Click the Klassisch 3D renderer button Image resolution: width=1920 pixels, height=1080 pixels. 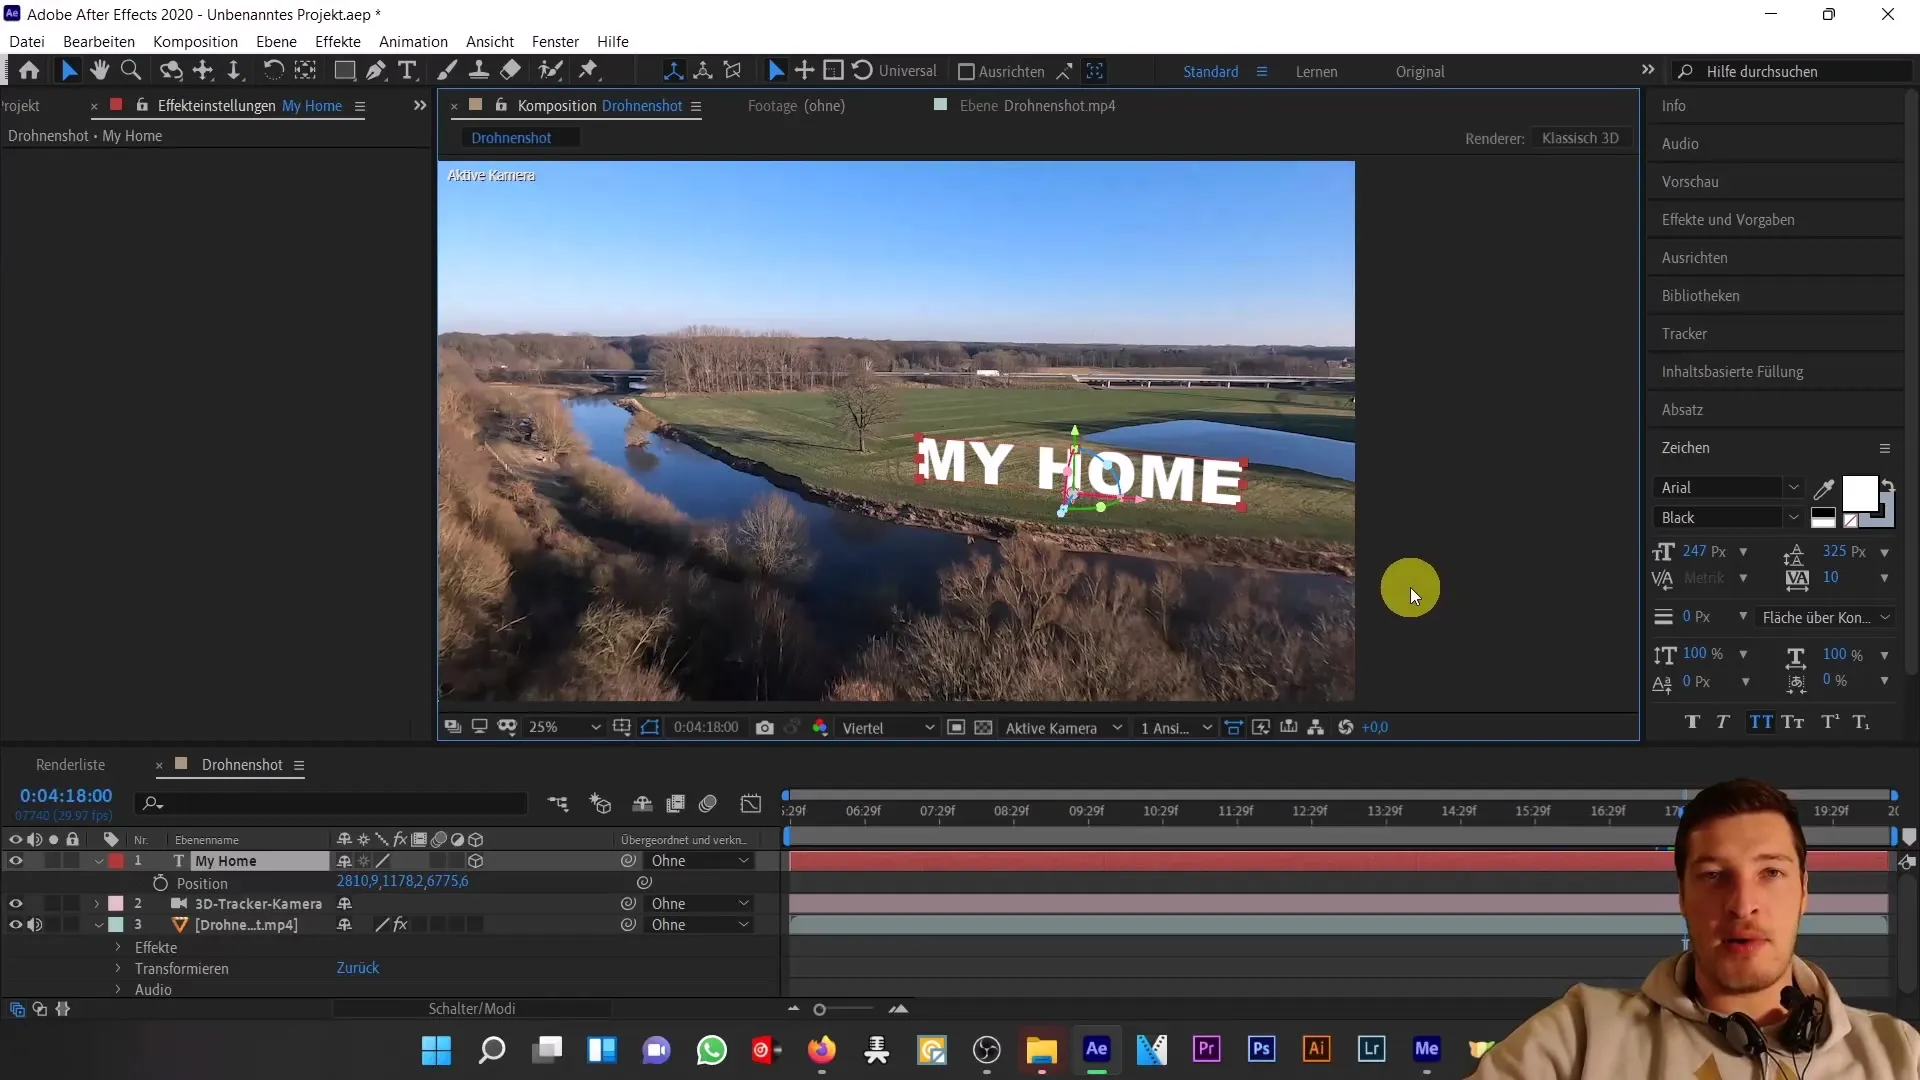pos(1580,138)
